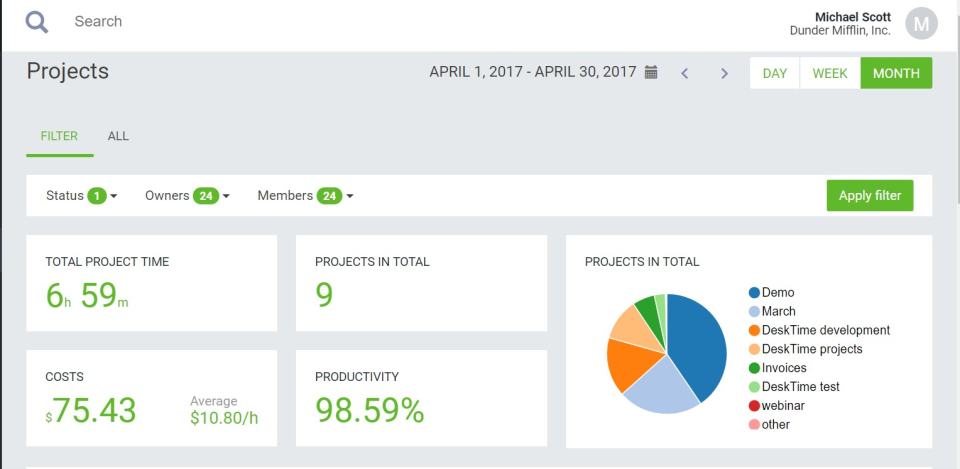Screen dimensions: 960x469
Task: Select the MONTH view toggle
Action: (896, 73)
